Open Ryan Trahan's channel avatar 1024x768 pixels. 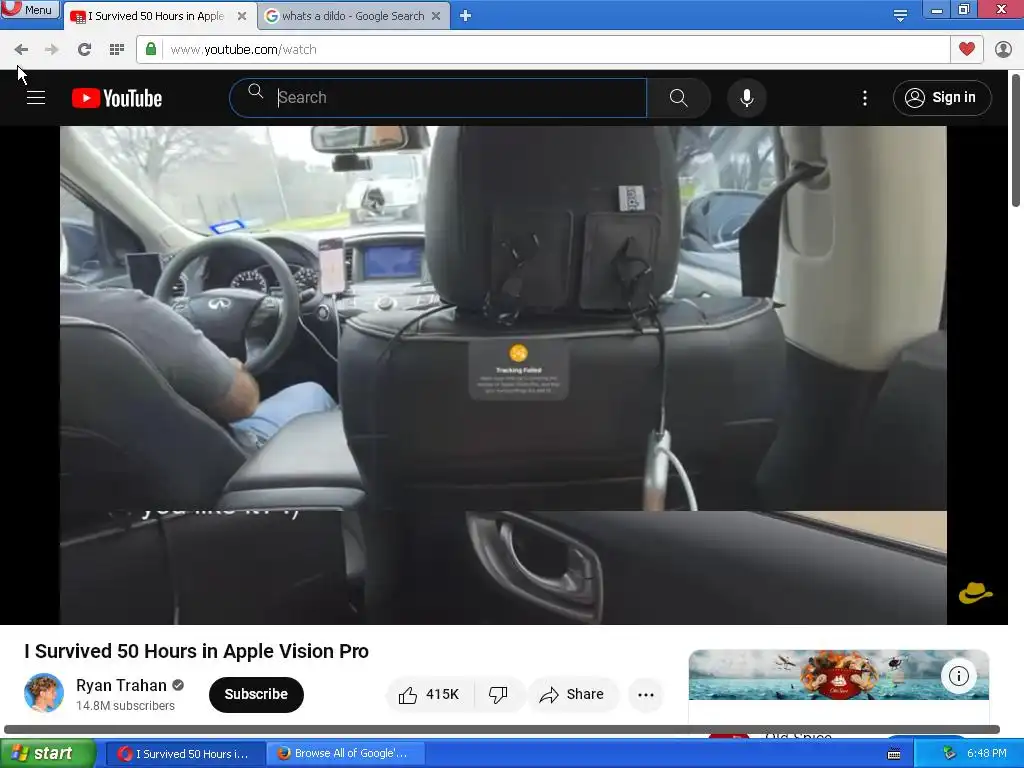44,693
